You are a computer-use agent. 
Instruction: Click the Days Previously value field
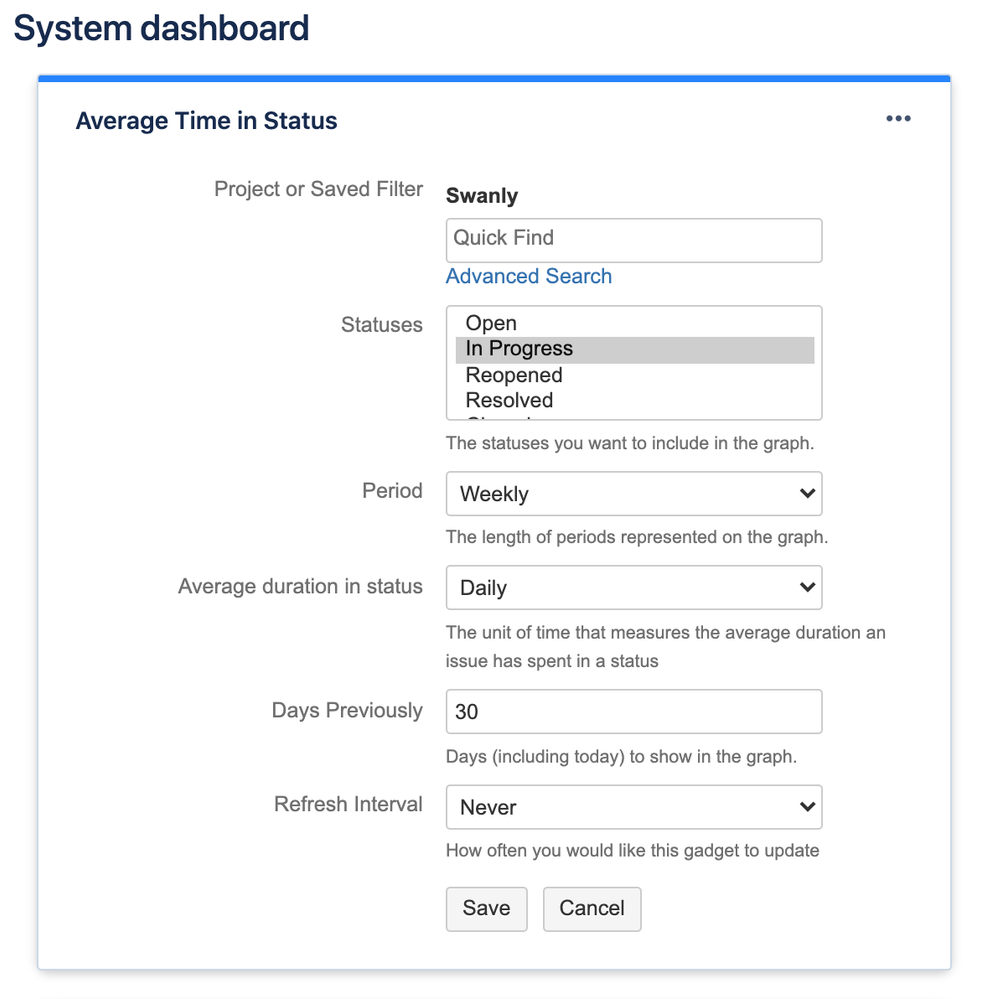[x=633, y=711]
